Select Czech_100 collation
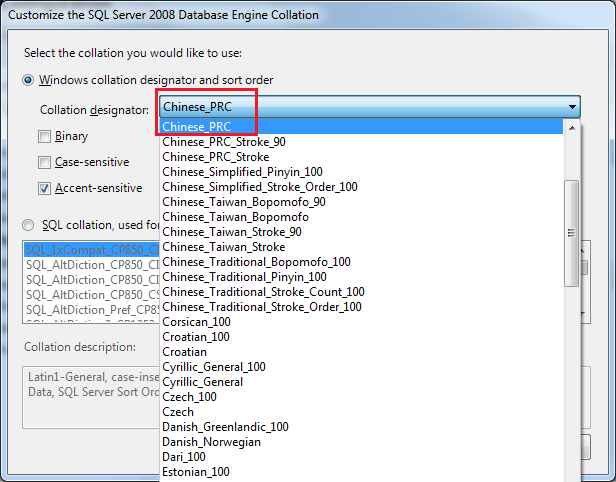The height and width of the screenshot is (482, 616). (361, 397)
